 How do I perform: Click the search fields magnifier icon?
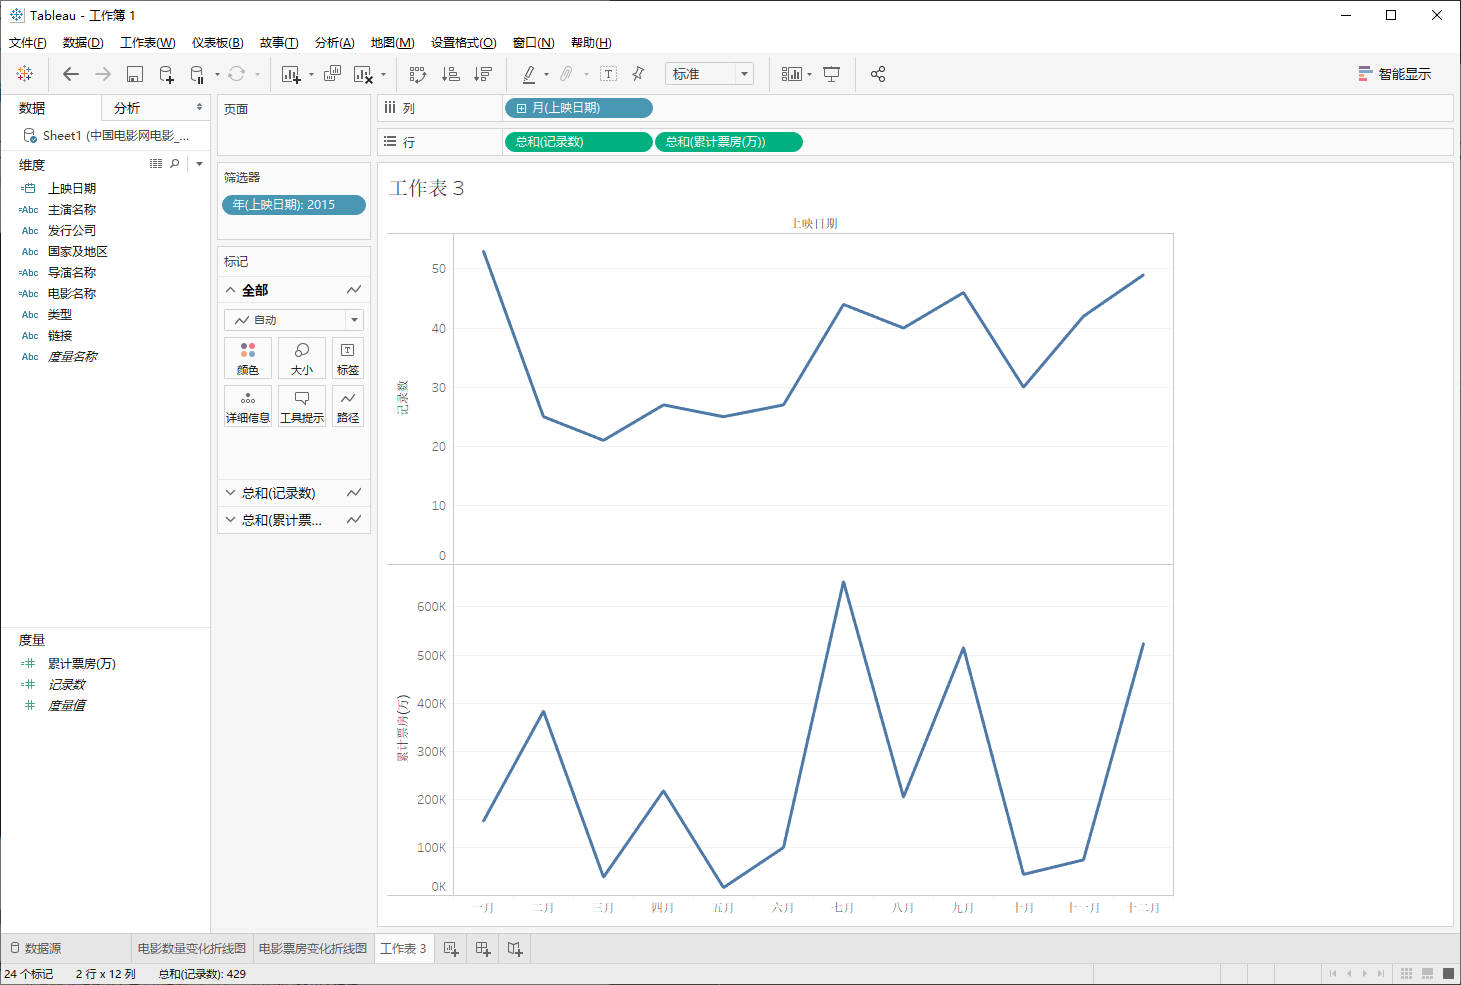(175, 163)
